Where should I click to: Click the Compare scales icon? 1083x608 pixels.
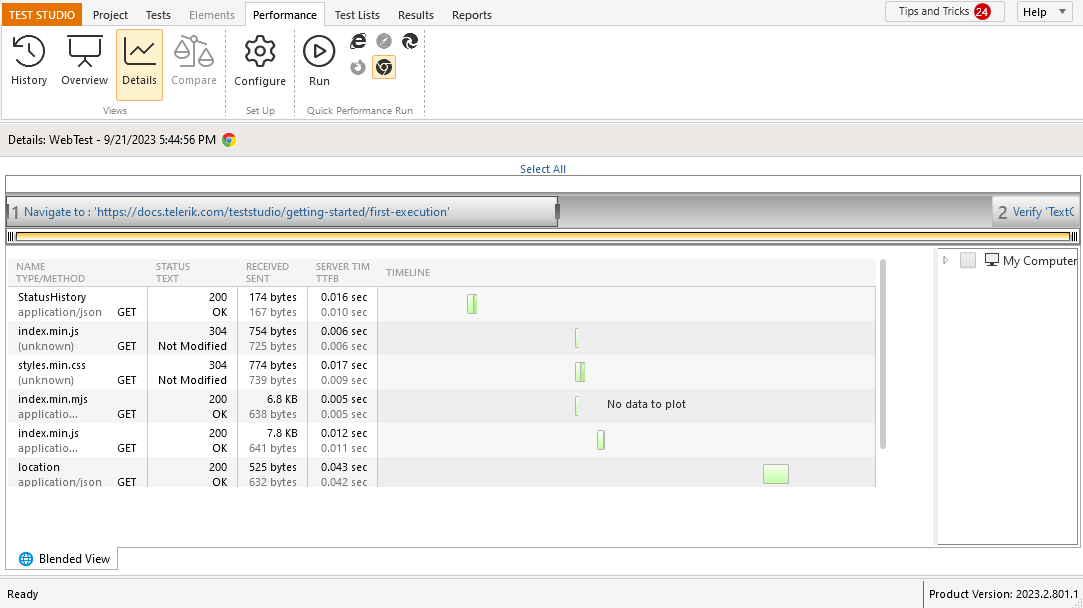[x=193, y=53]
